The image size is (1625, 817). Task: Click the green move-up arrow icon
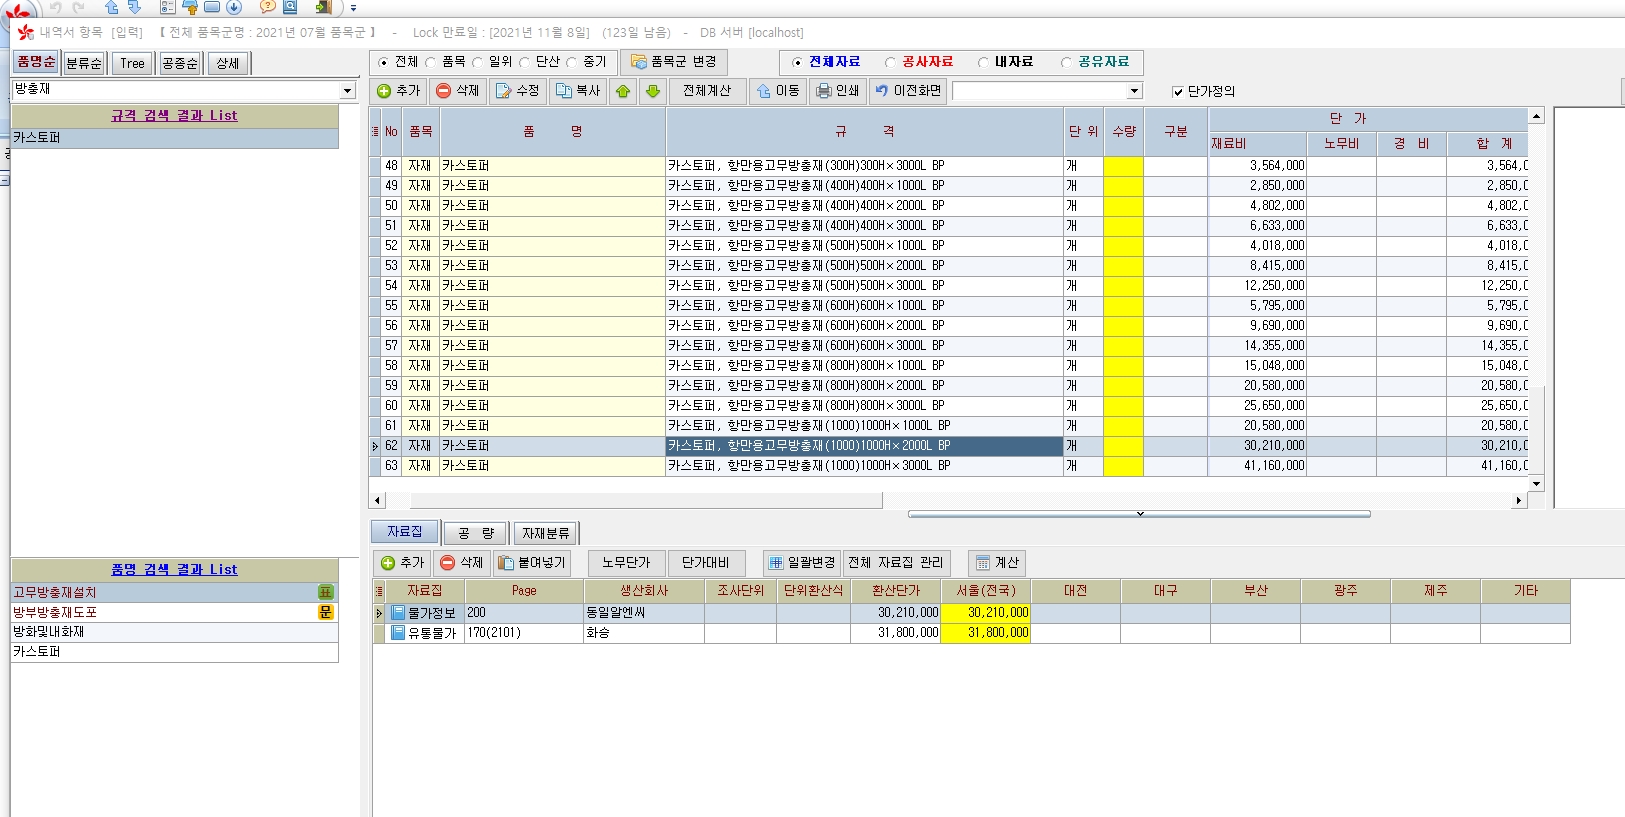(x=623, y=91)
